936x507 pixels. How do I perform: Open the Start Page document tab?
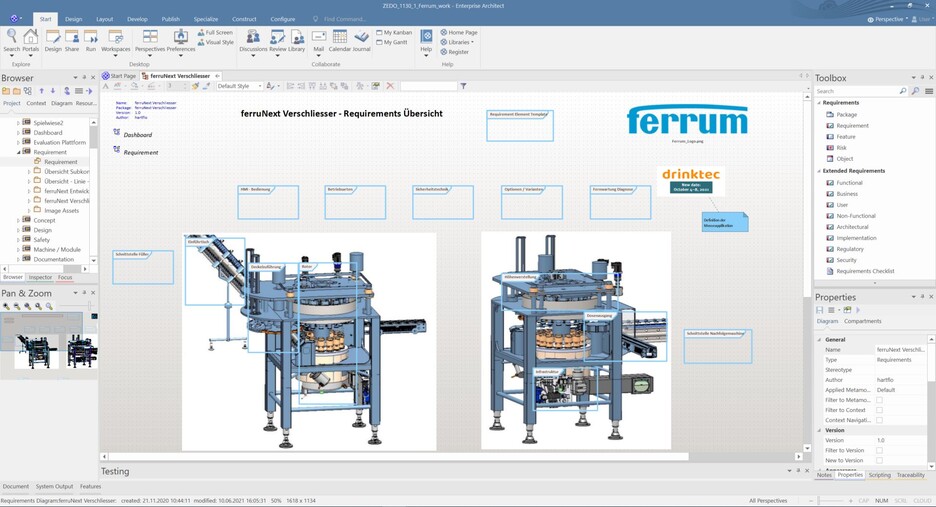click(x=119, y=76)
